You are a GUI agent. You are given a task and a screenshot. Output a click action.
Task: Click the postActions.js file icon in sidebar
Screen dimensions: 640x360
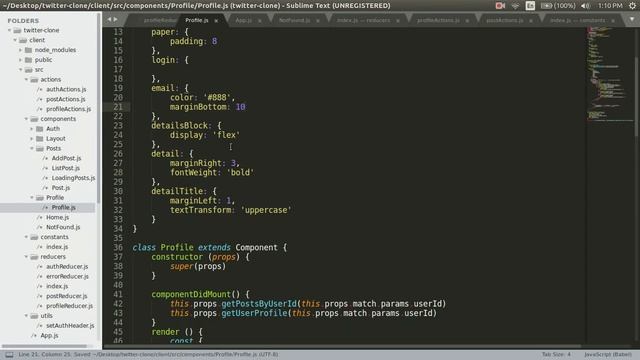(x=40, y=99)
